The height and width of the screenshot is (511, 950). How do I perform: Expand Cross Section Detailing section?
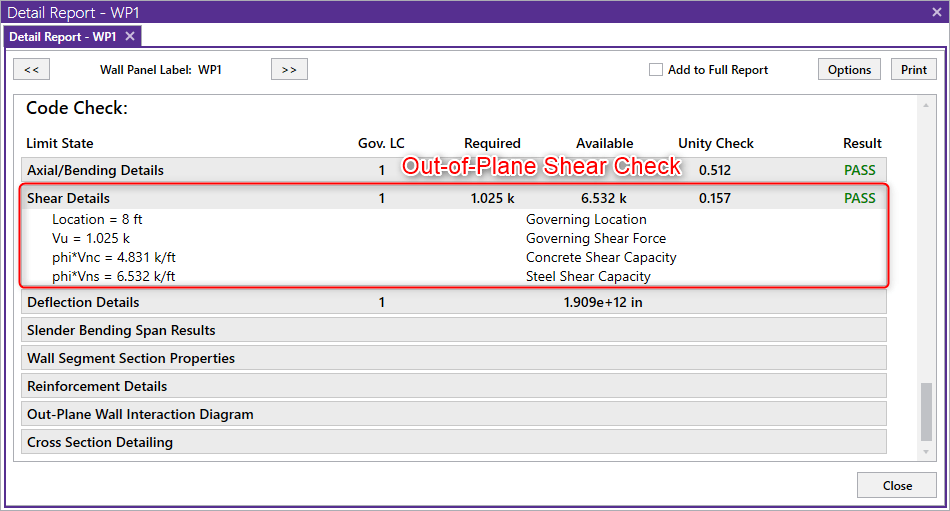click(x=100, y=442)
